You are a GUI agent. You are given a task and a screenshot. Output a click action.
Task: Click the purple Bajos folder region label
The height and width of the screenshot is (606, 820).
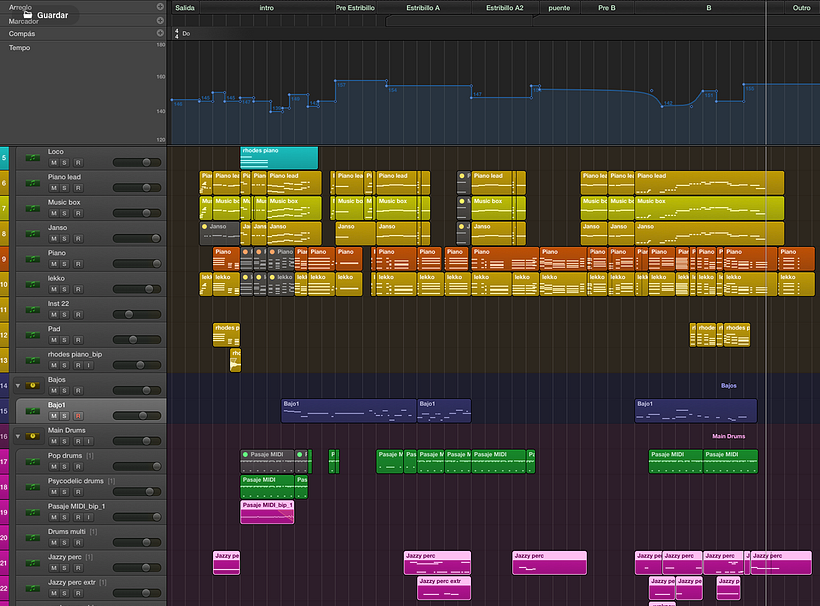pos(728,386)
